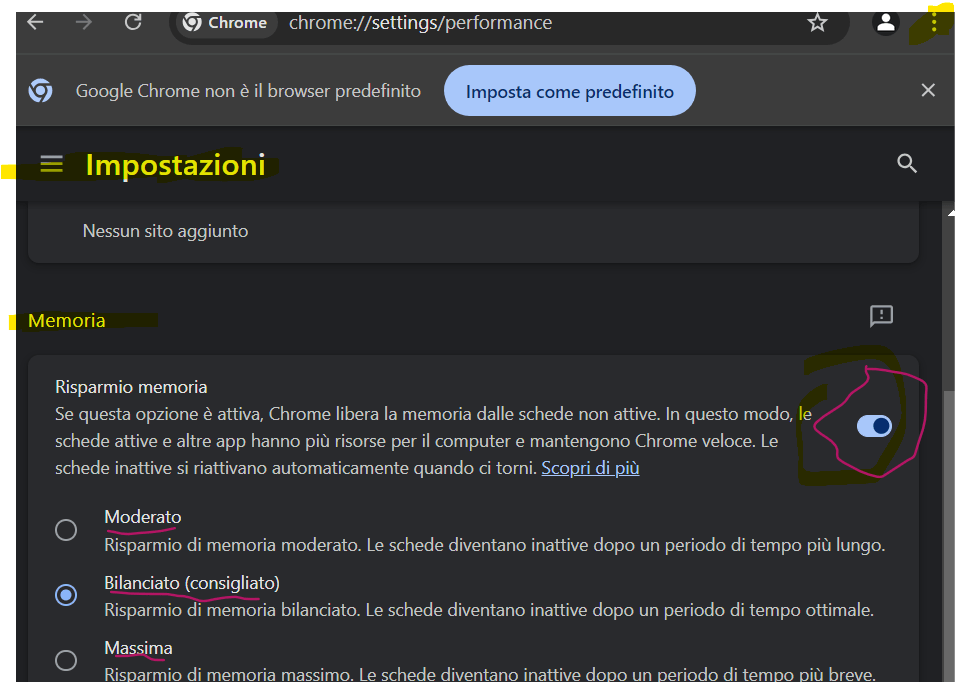Toggle the Risparmio memoria switch
The image size is (957, 682).
[874, 427]
